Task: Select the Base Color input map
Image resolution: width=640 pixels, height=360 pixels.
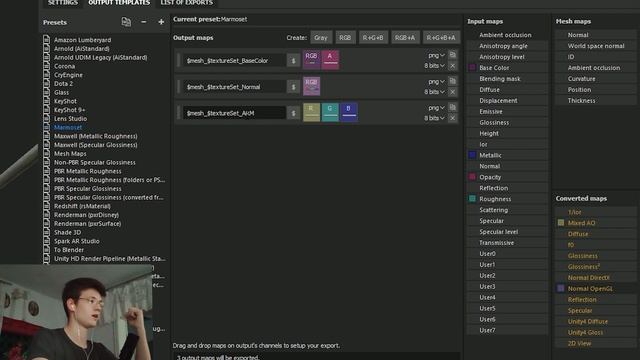Action: pyautogui.click(x=507, y=68)
